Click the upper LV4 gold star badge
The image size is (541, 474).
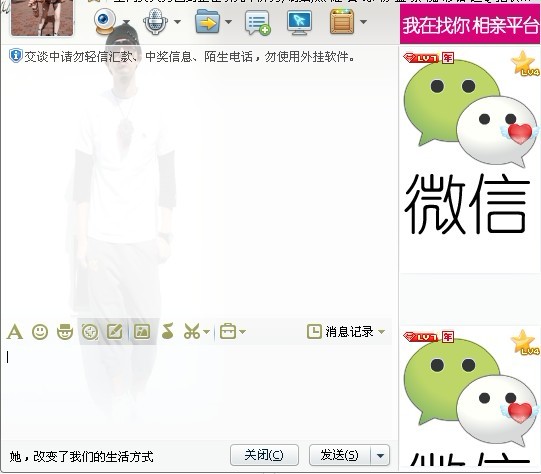click(524, 63)
